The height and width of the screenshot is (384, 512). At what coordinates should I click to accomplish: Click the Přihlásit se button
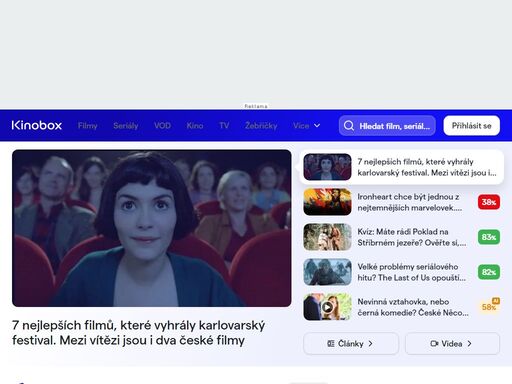tap(471, 126)
